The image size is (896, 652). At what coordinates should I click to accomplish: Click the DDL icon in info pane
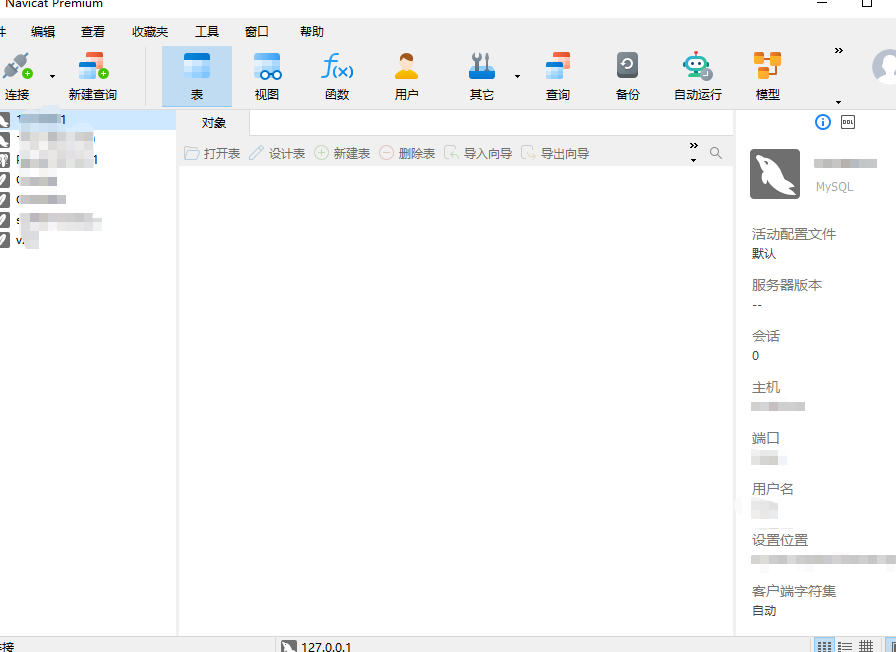(x=850, y=122)
